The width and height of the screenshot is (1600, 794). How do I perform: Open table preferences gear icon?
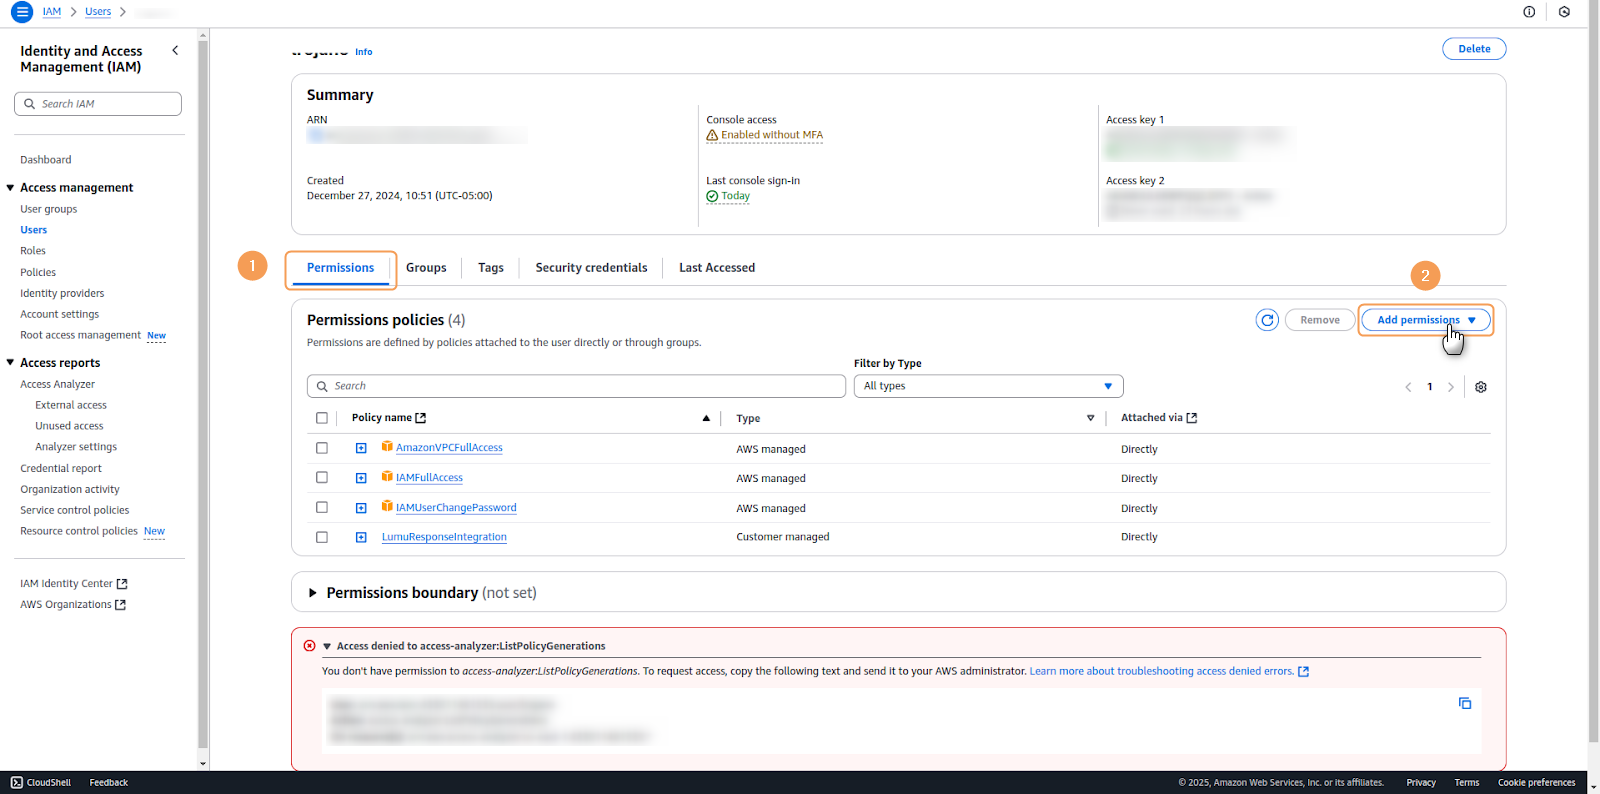[1481, 387]
